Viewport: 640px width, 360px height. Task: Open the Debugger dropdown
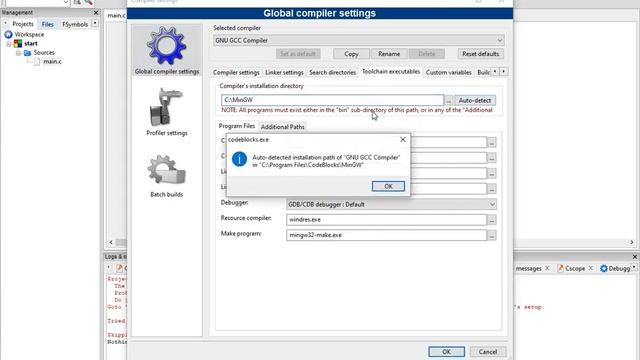point(391,204)
